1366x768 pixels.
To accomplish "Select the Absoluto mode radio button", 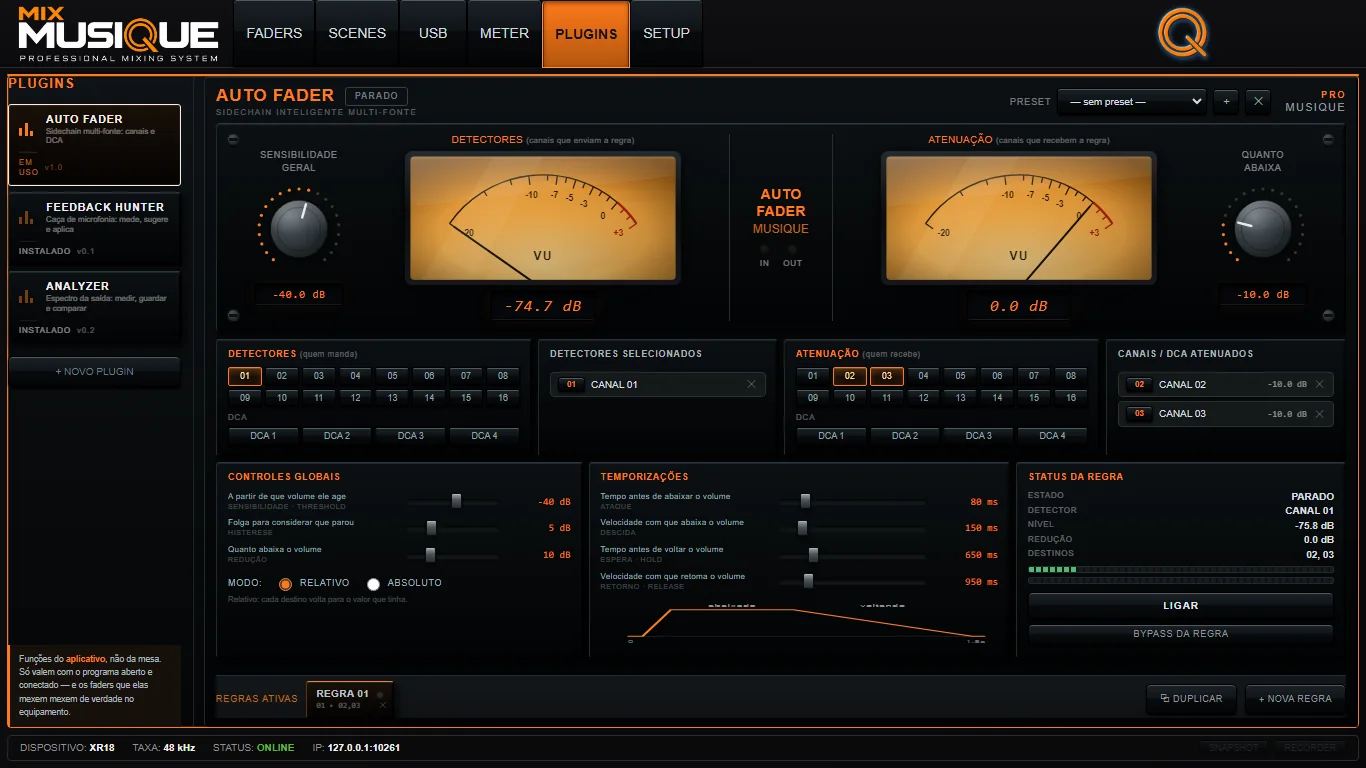I will 374,583.
